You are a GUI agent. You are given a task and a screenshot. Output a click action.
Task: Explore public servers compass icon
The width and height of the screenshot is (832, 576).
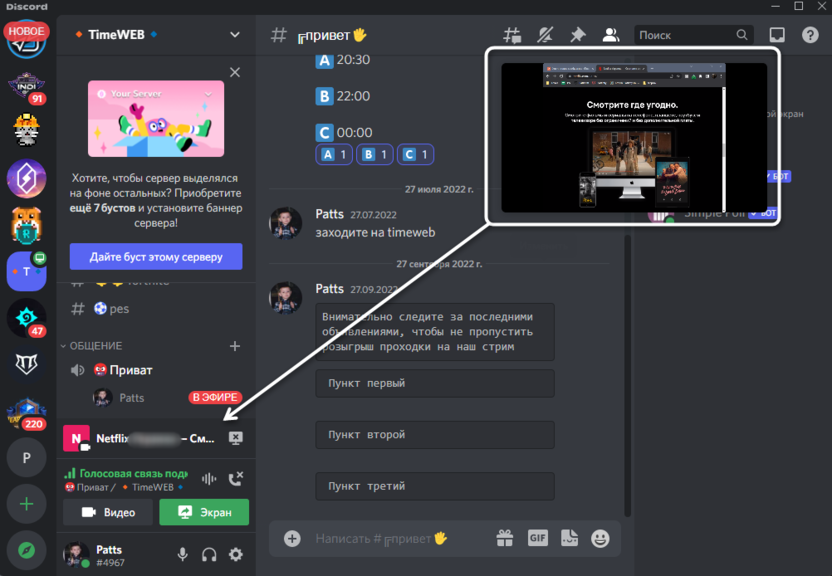[27, 551]
